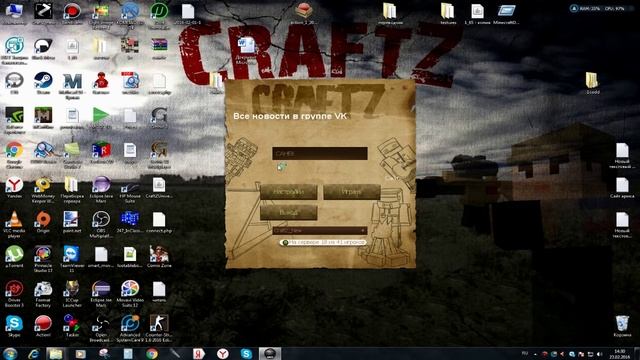Open File Explorer from the taskbar
The width and height of the screenshot is (640, 360).
point(56,353)
